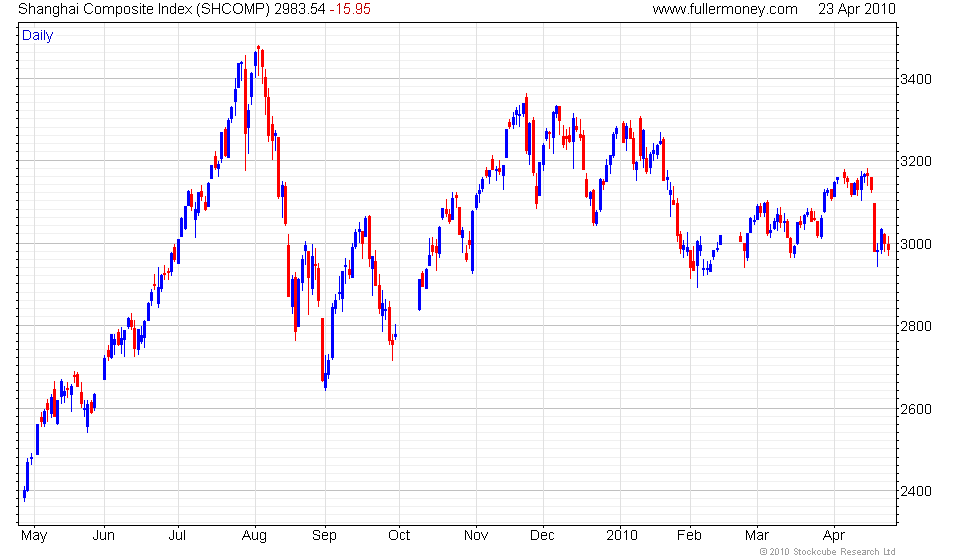Click the Aug x-axis label
This screenshot has width=980, height=560.
[x=254, y=536]
